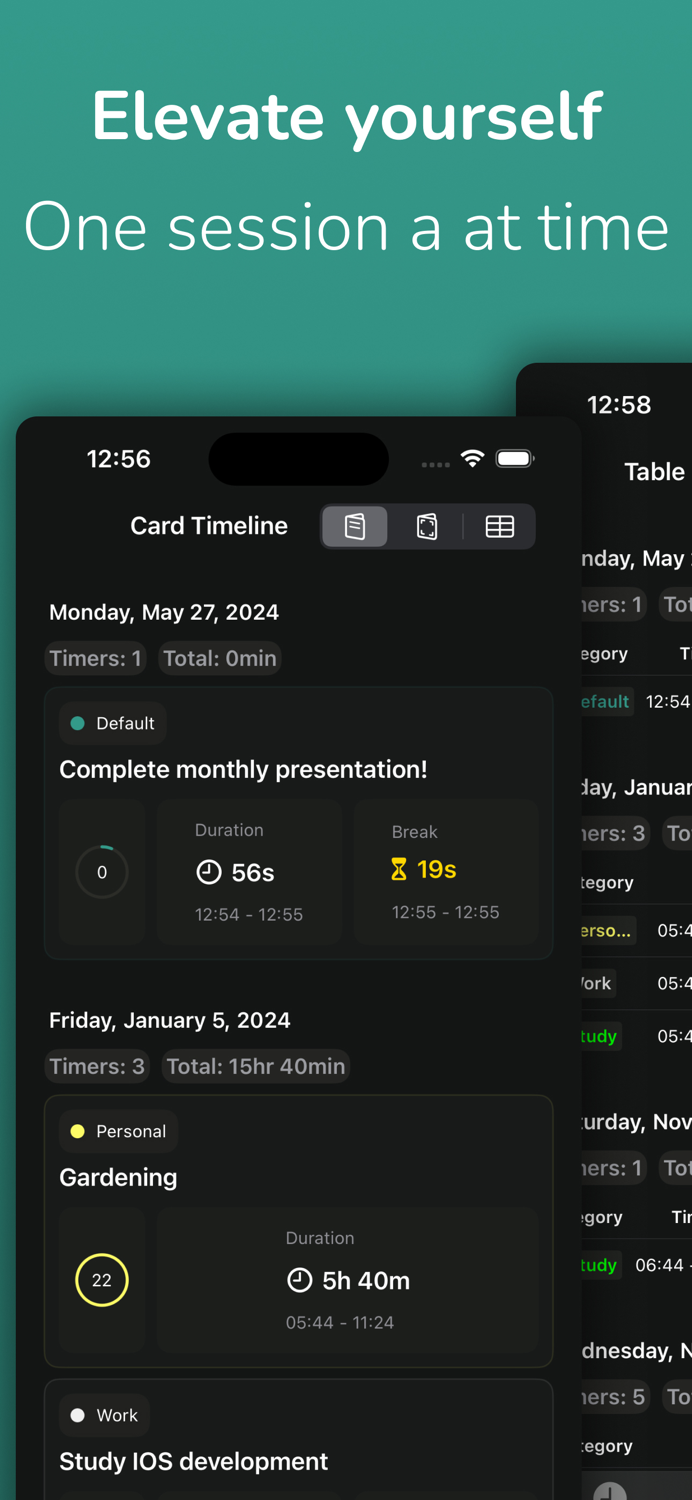Viewport: 692px width, 1500px height.
Task: Expand the Timers: 3 chip for January 5
Action: pyautogui.click(x=97, y=1066)
